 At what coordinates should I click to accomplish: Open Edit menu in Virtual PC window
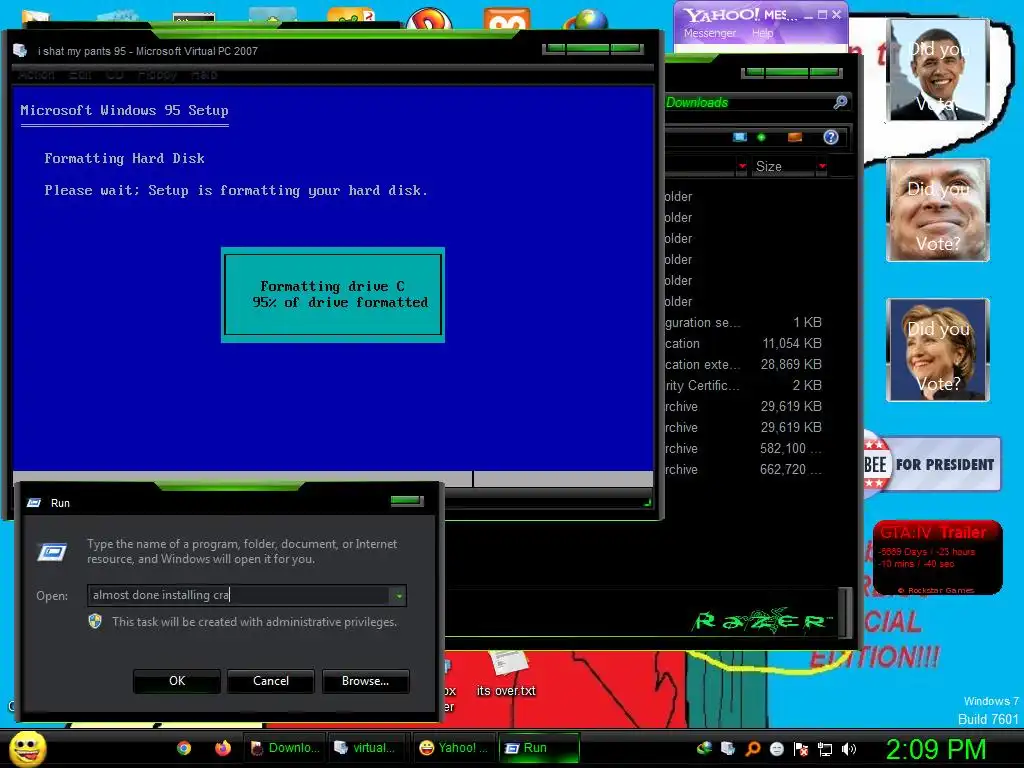tap(80, 75)
